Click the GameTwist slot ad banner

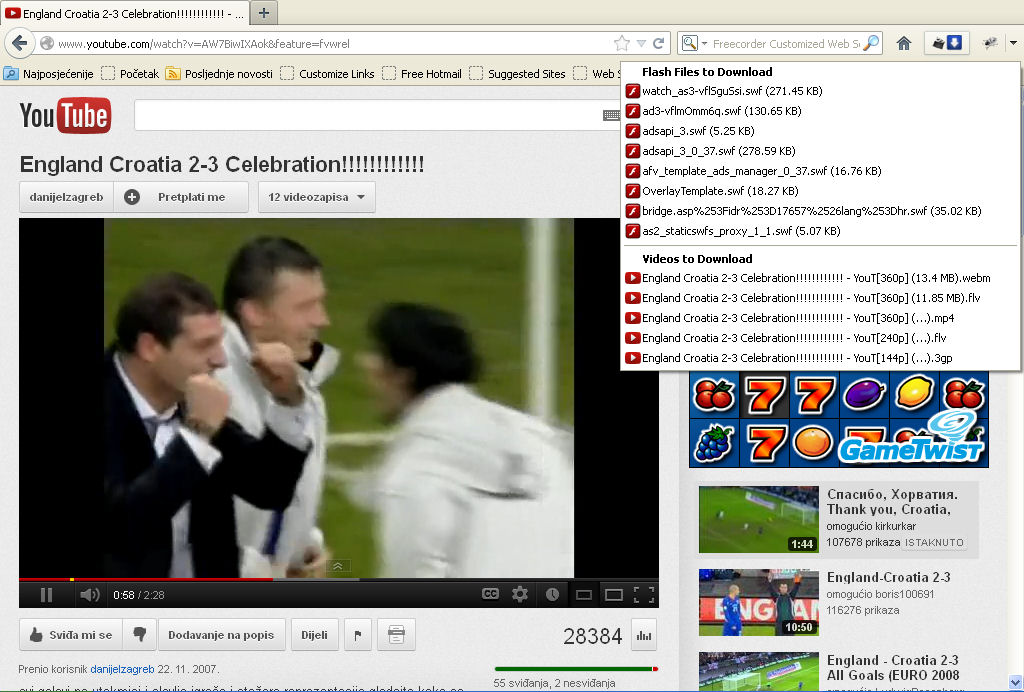click(x=839, y=419)
